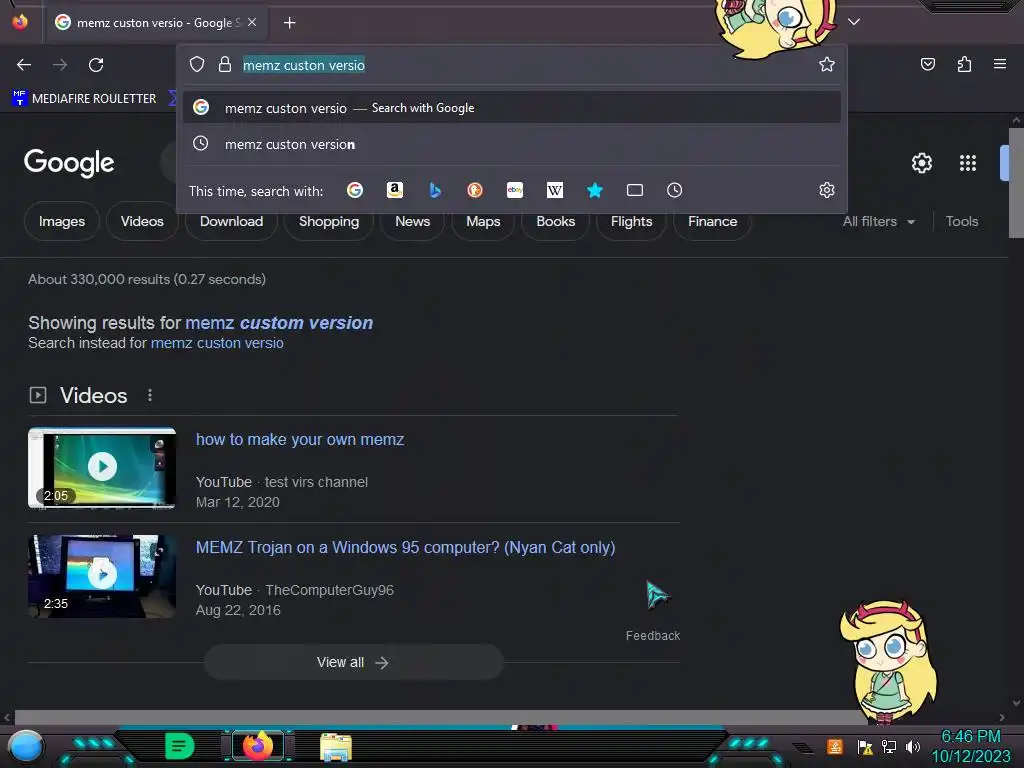Click the horizontal page scrollbar

click(441, 717)
